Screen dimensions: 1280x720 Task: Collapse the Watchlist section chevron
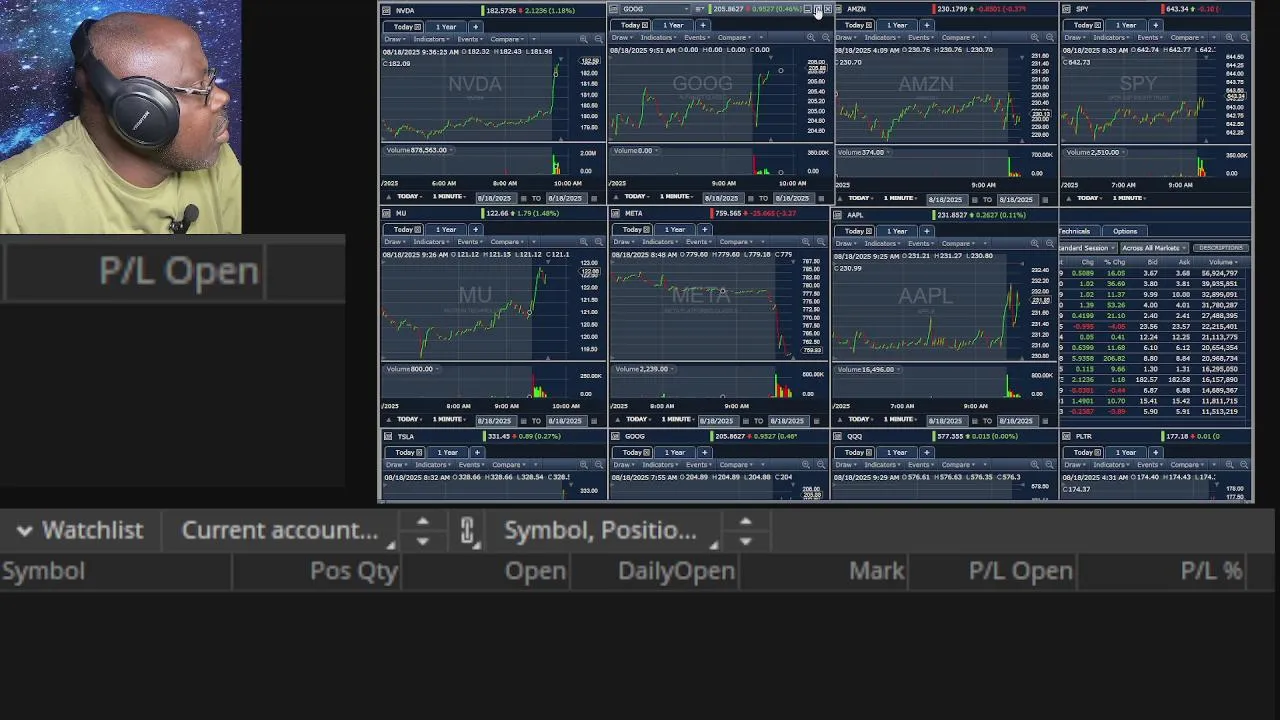[x=25, y=531]
